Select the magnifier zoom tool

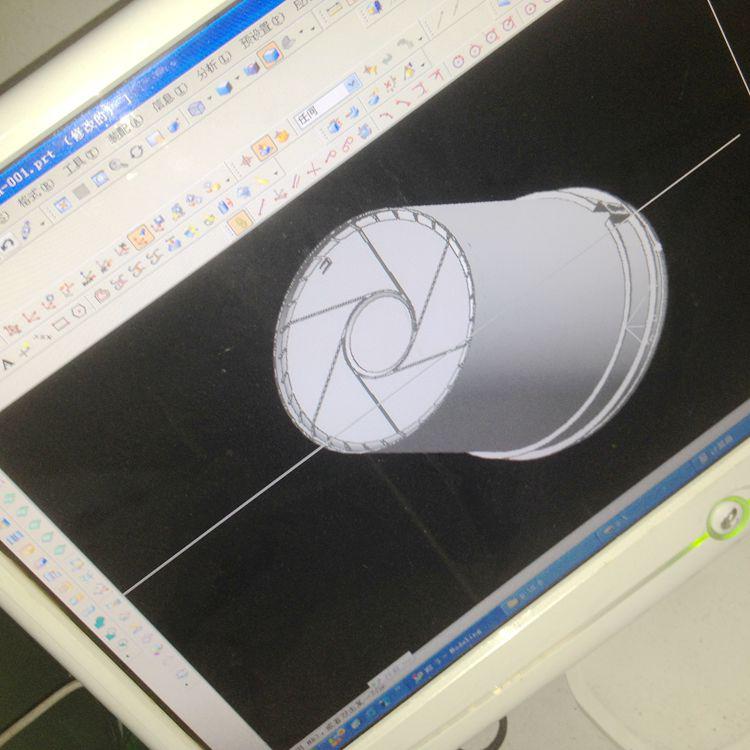pos(118,166)
